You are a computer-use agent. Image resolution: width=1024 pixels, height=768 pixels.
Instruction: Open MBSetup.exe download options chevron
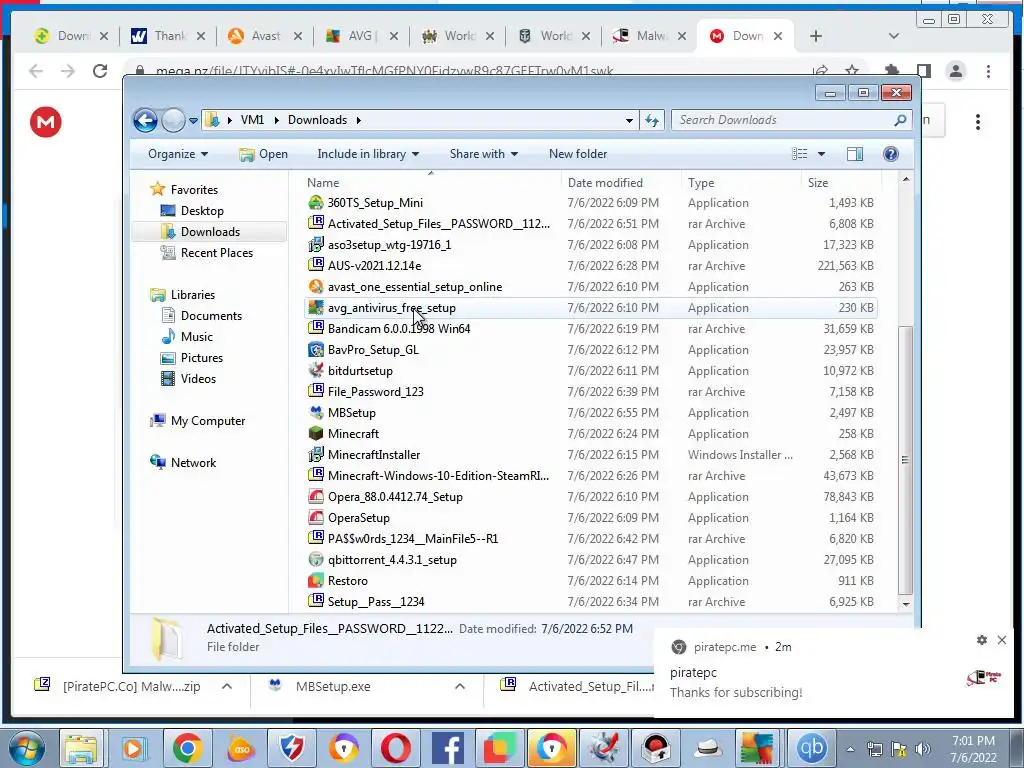point(460,686)
